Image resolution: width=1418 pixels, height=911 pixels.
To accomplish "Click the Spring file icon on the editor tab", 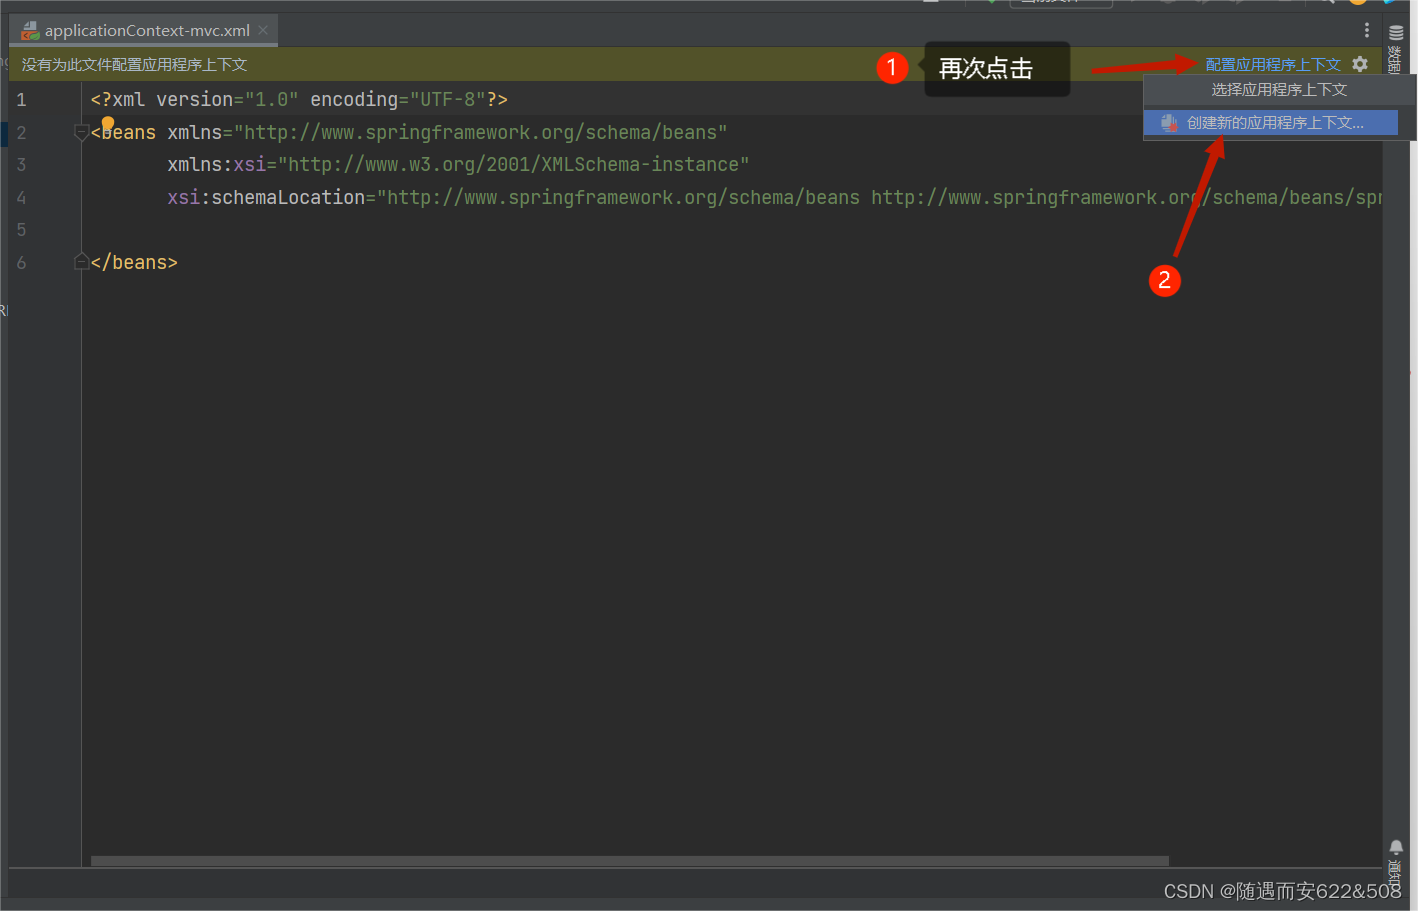I will [x=28, y=30].
